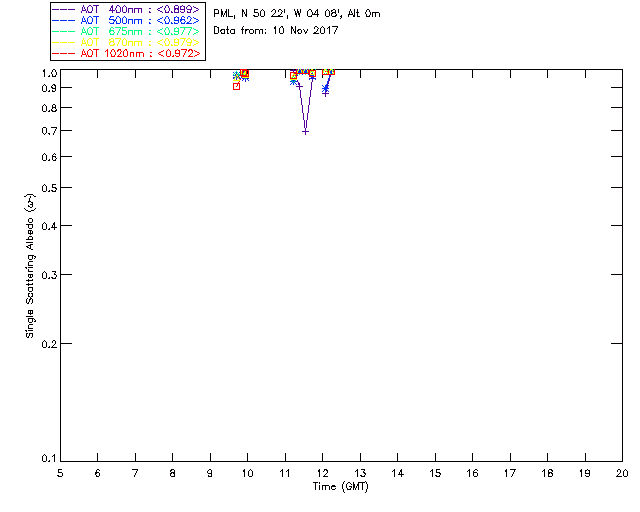Click the x-axis tick label 16
This screenshot has height=512, width=640.
pos(473,474)
